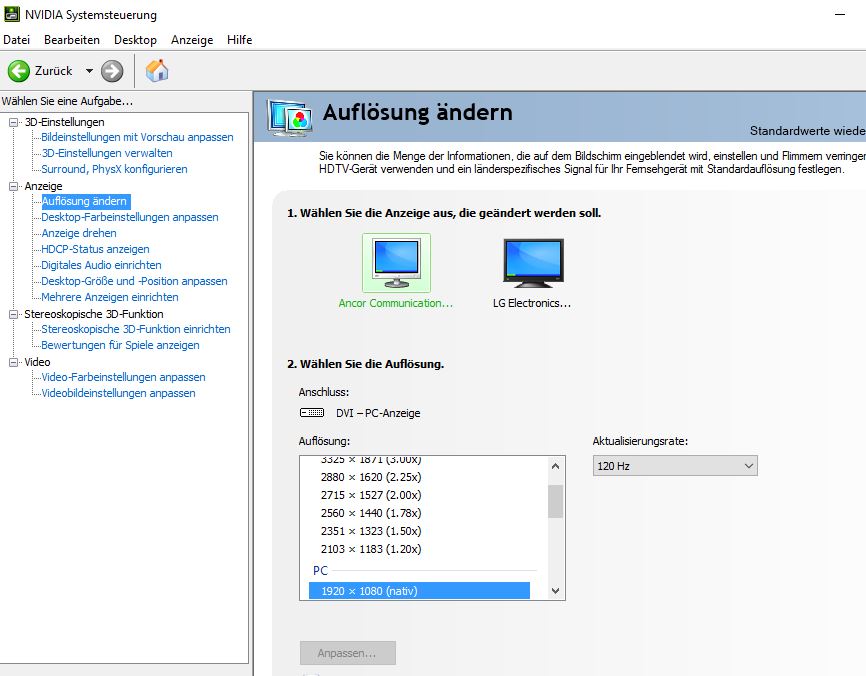Click the NVIDIA logo in the title bar

point(12,14)
